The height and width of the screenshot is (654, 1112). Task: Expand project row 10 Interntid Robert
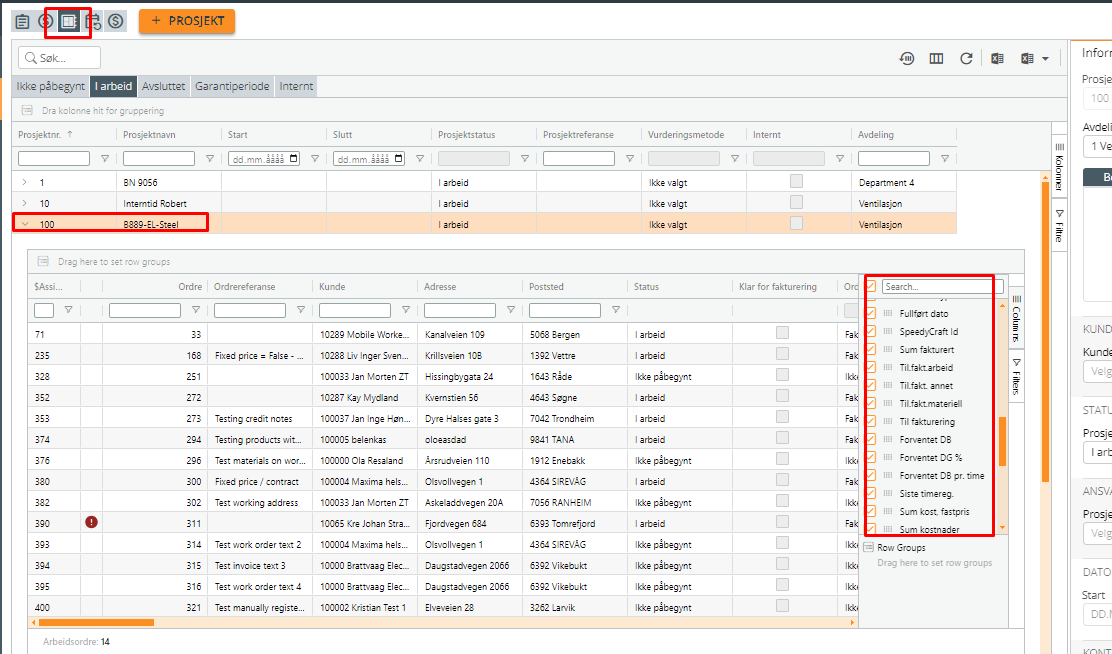pos(25,204)
